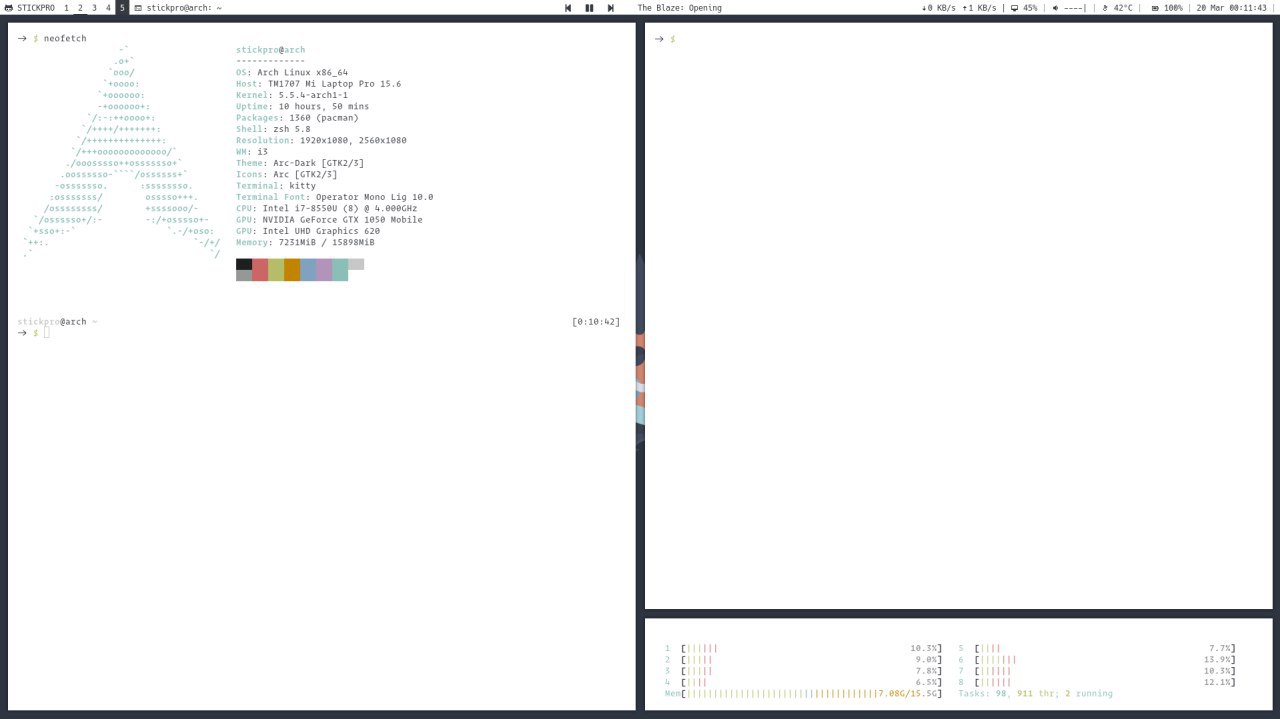Screen dimensions: 1280x719
Task: Click the temperature icon in the bar
Action: pos(1105,8)
